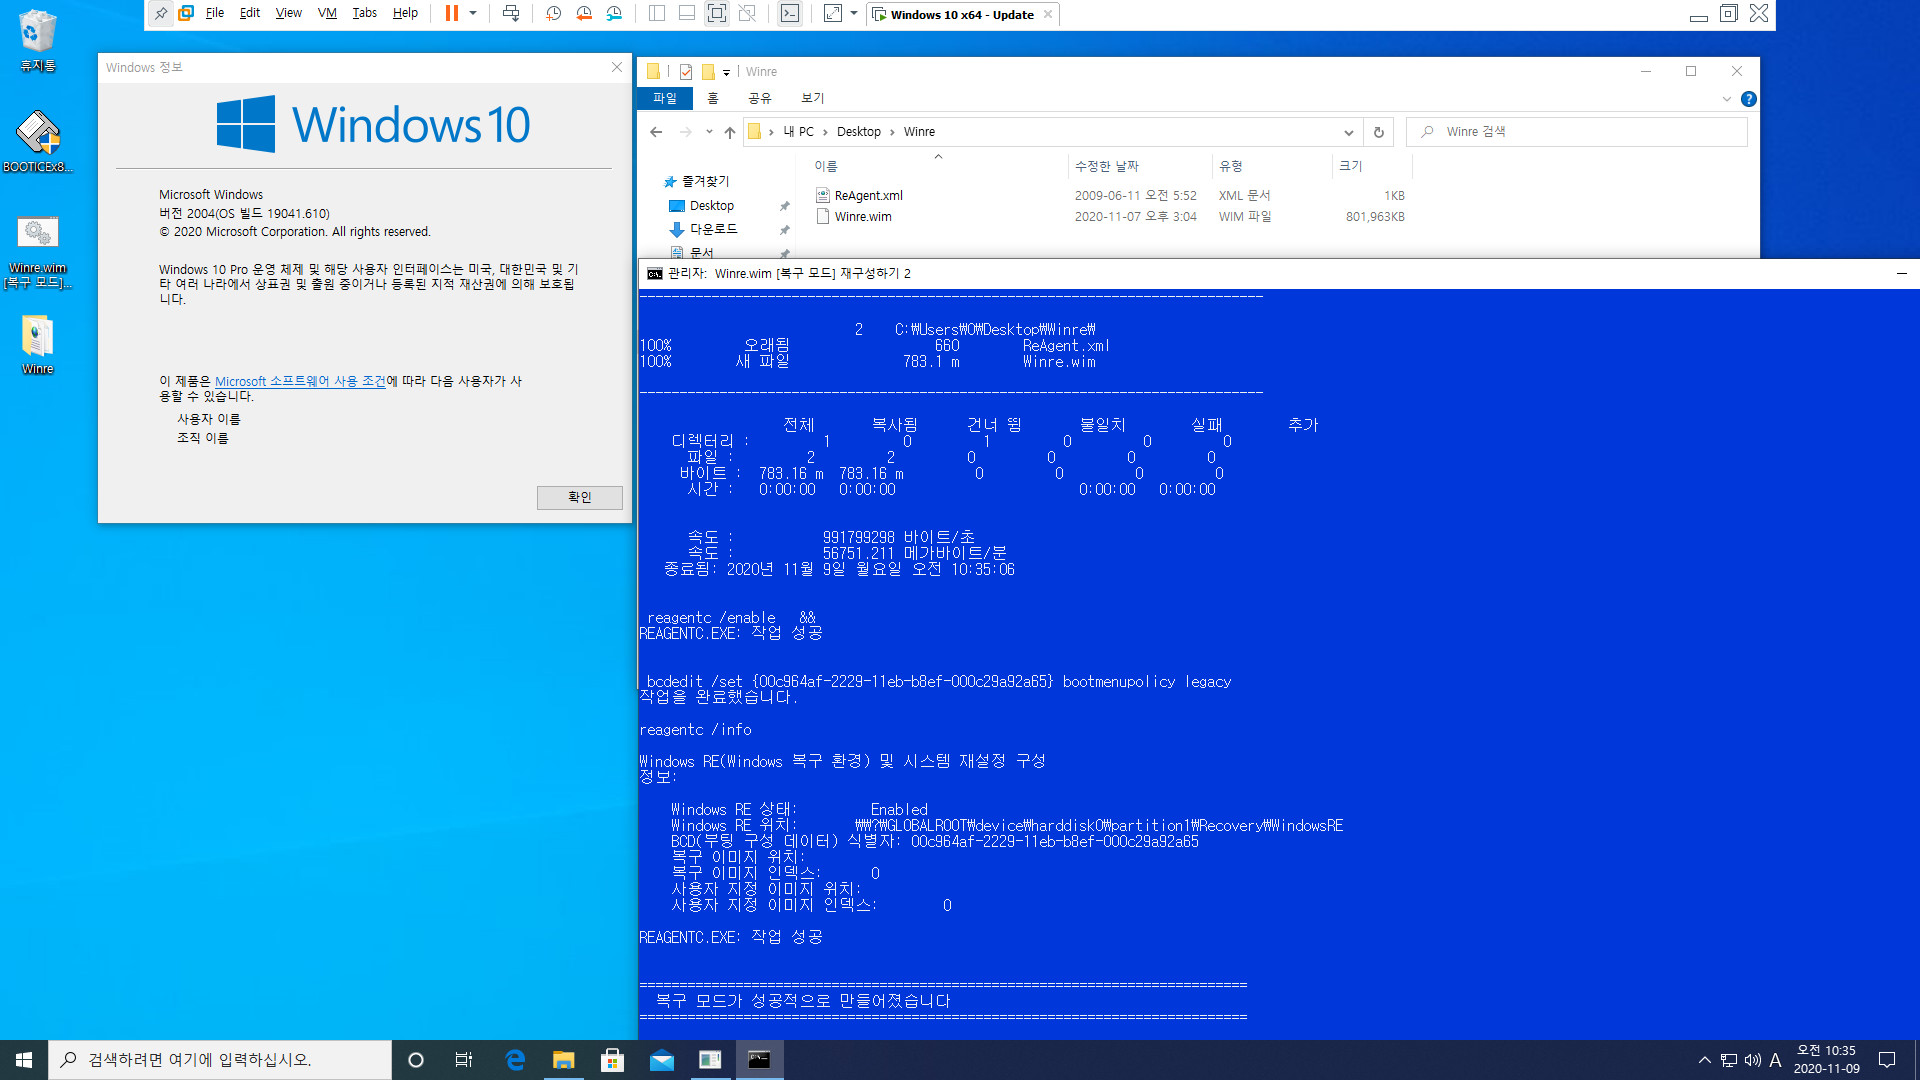
Task: Click the Desktop breadcrumb in address bar
Action: pos(859,132)
